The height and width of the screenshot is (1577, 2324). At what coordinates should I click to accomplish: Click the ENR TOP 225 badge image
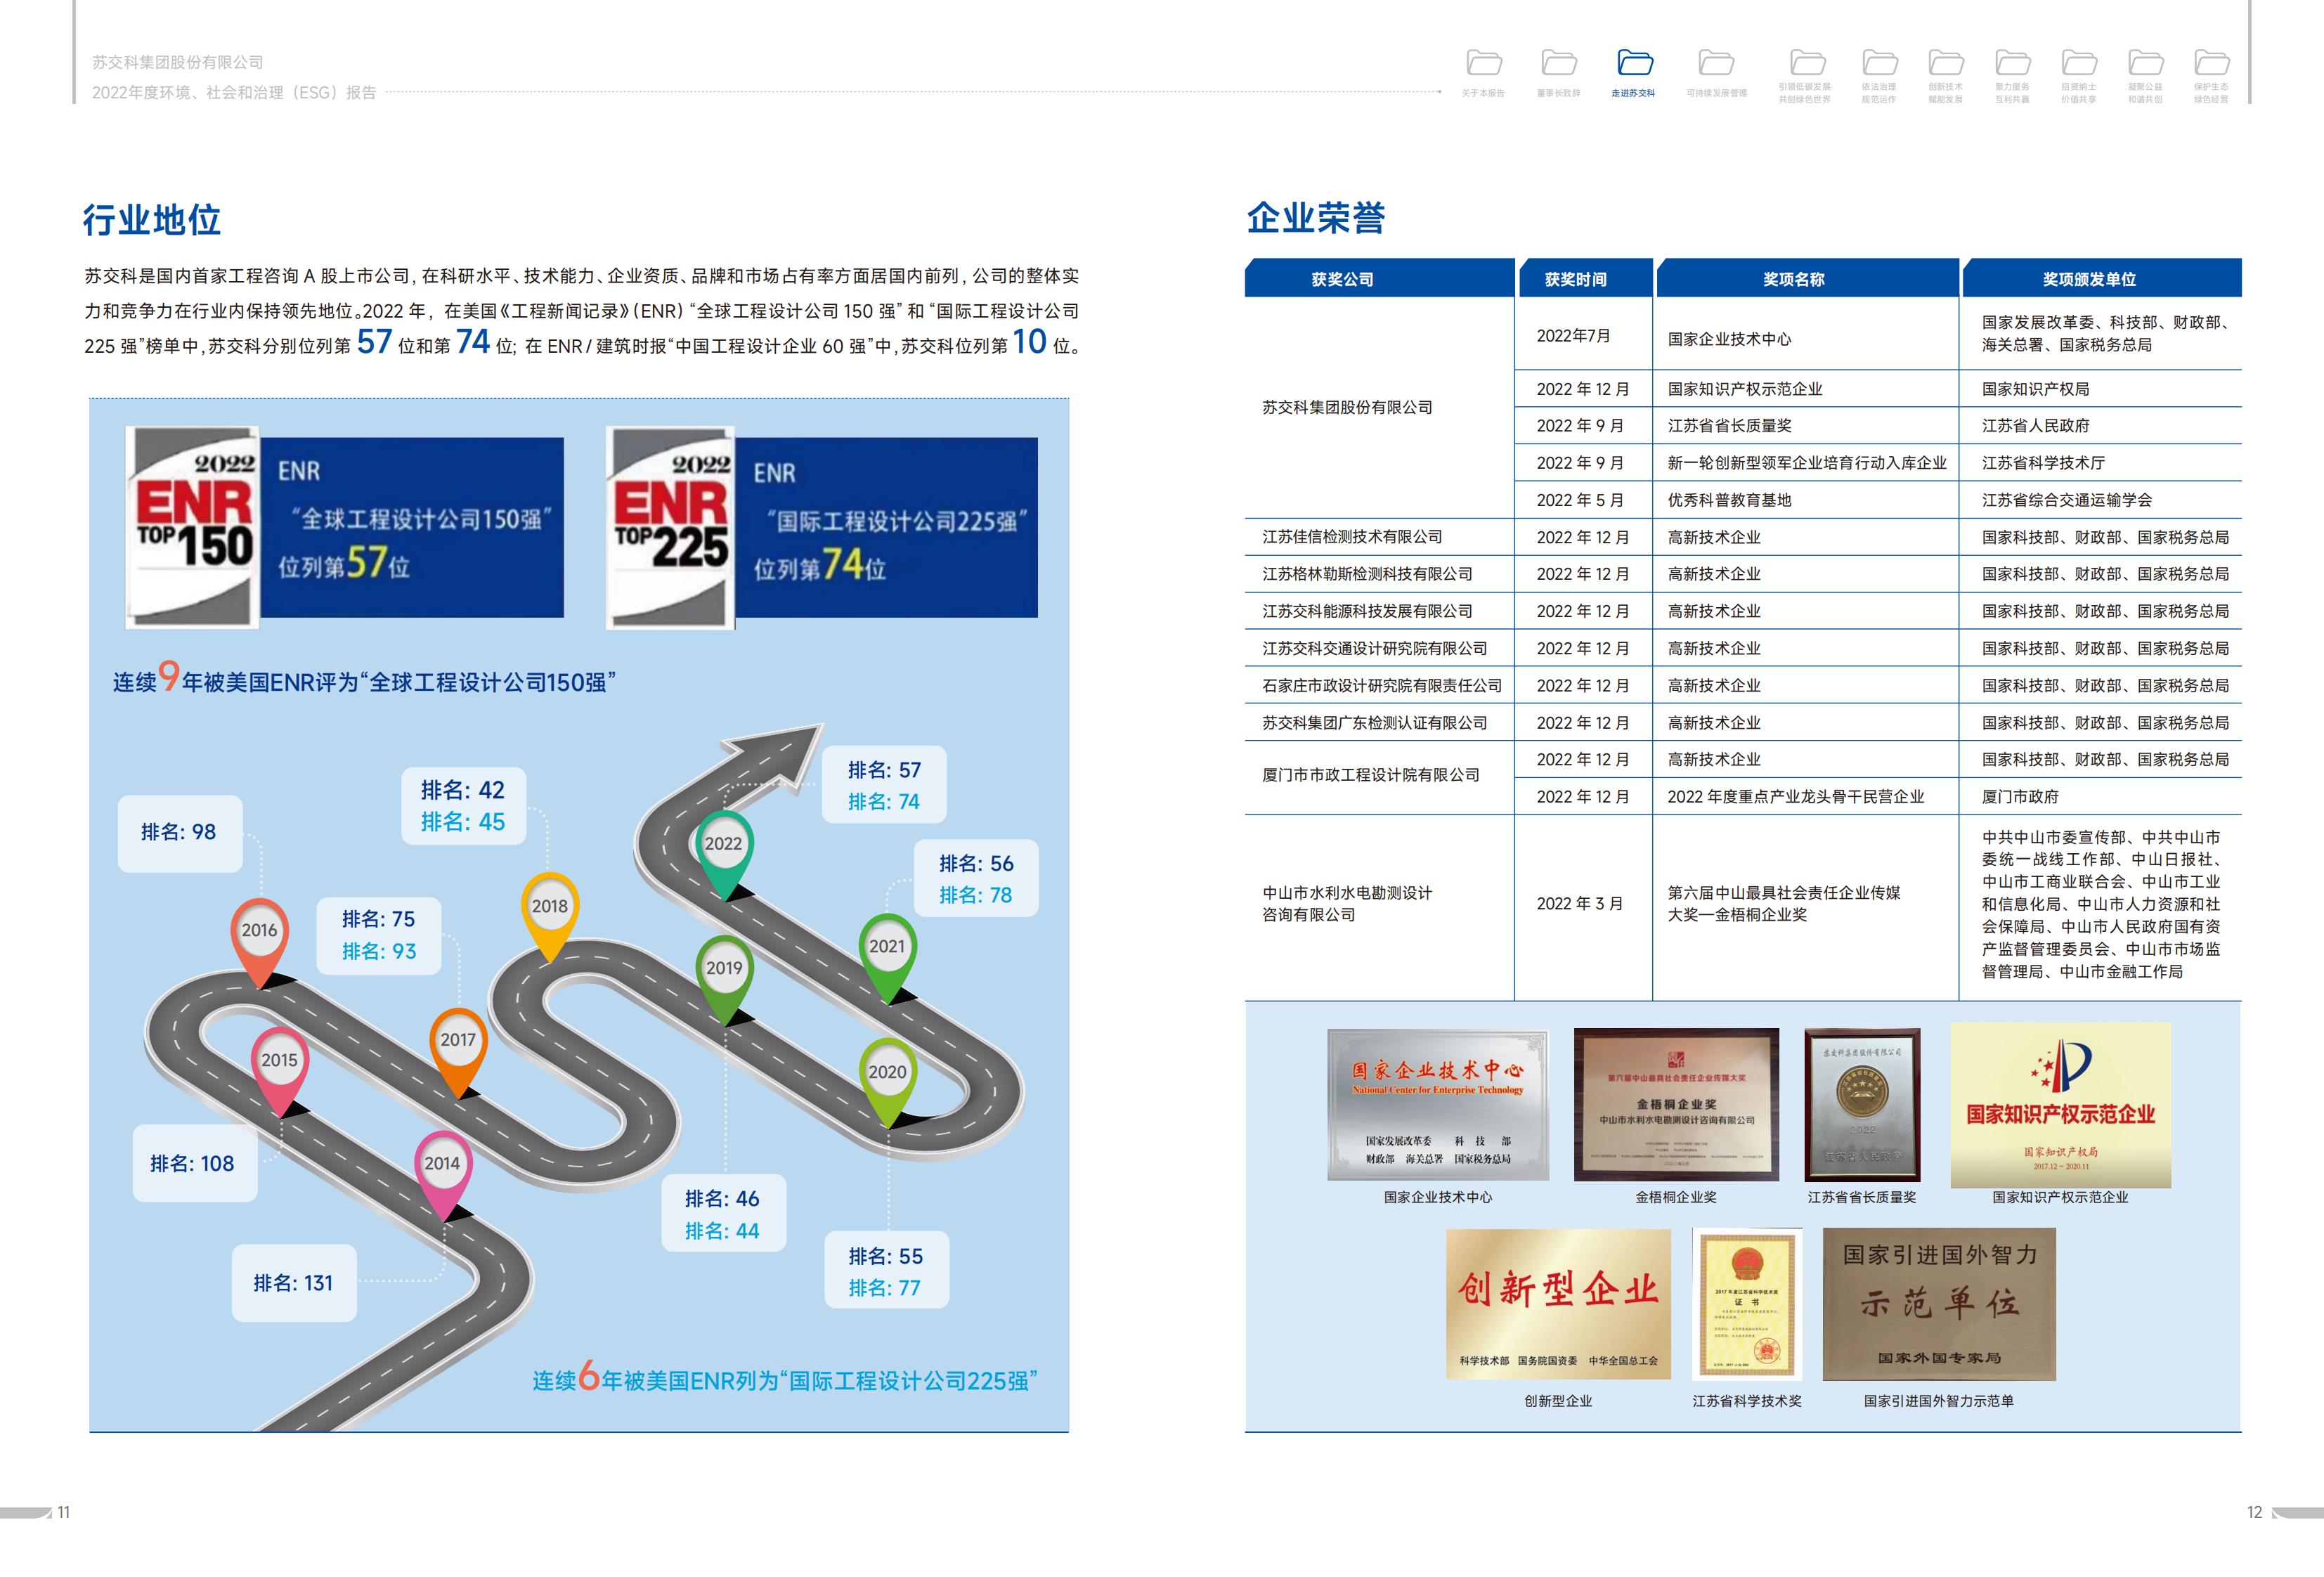coord(670,528)
